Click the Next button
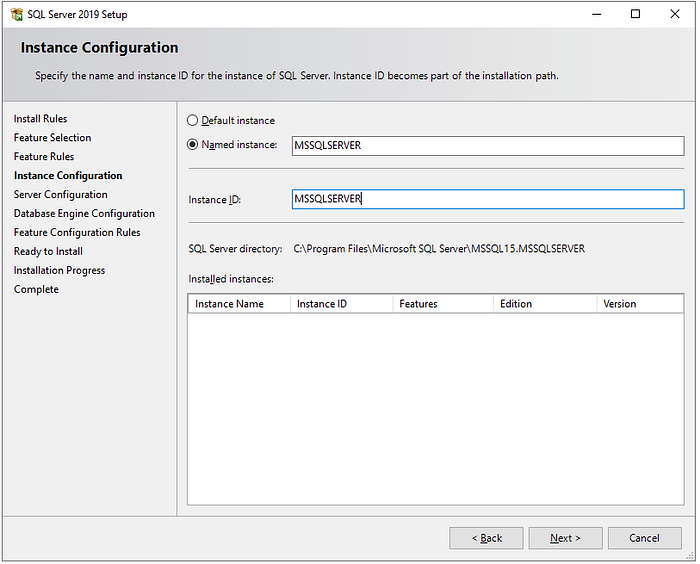The image size is (700, 564). pyautogui.click(x=565, y=538)
